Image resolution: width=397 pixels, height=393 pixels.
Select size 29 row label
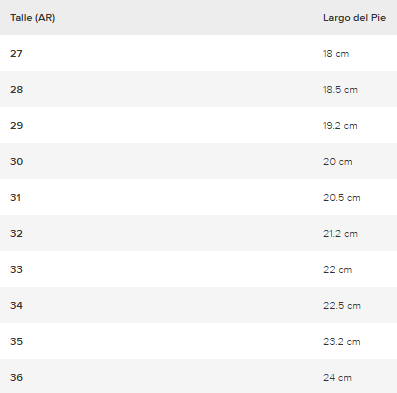(16, 126)
